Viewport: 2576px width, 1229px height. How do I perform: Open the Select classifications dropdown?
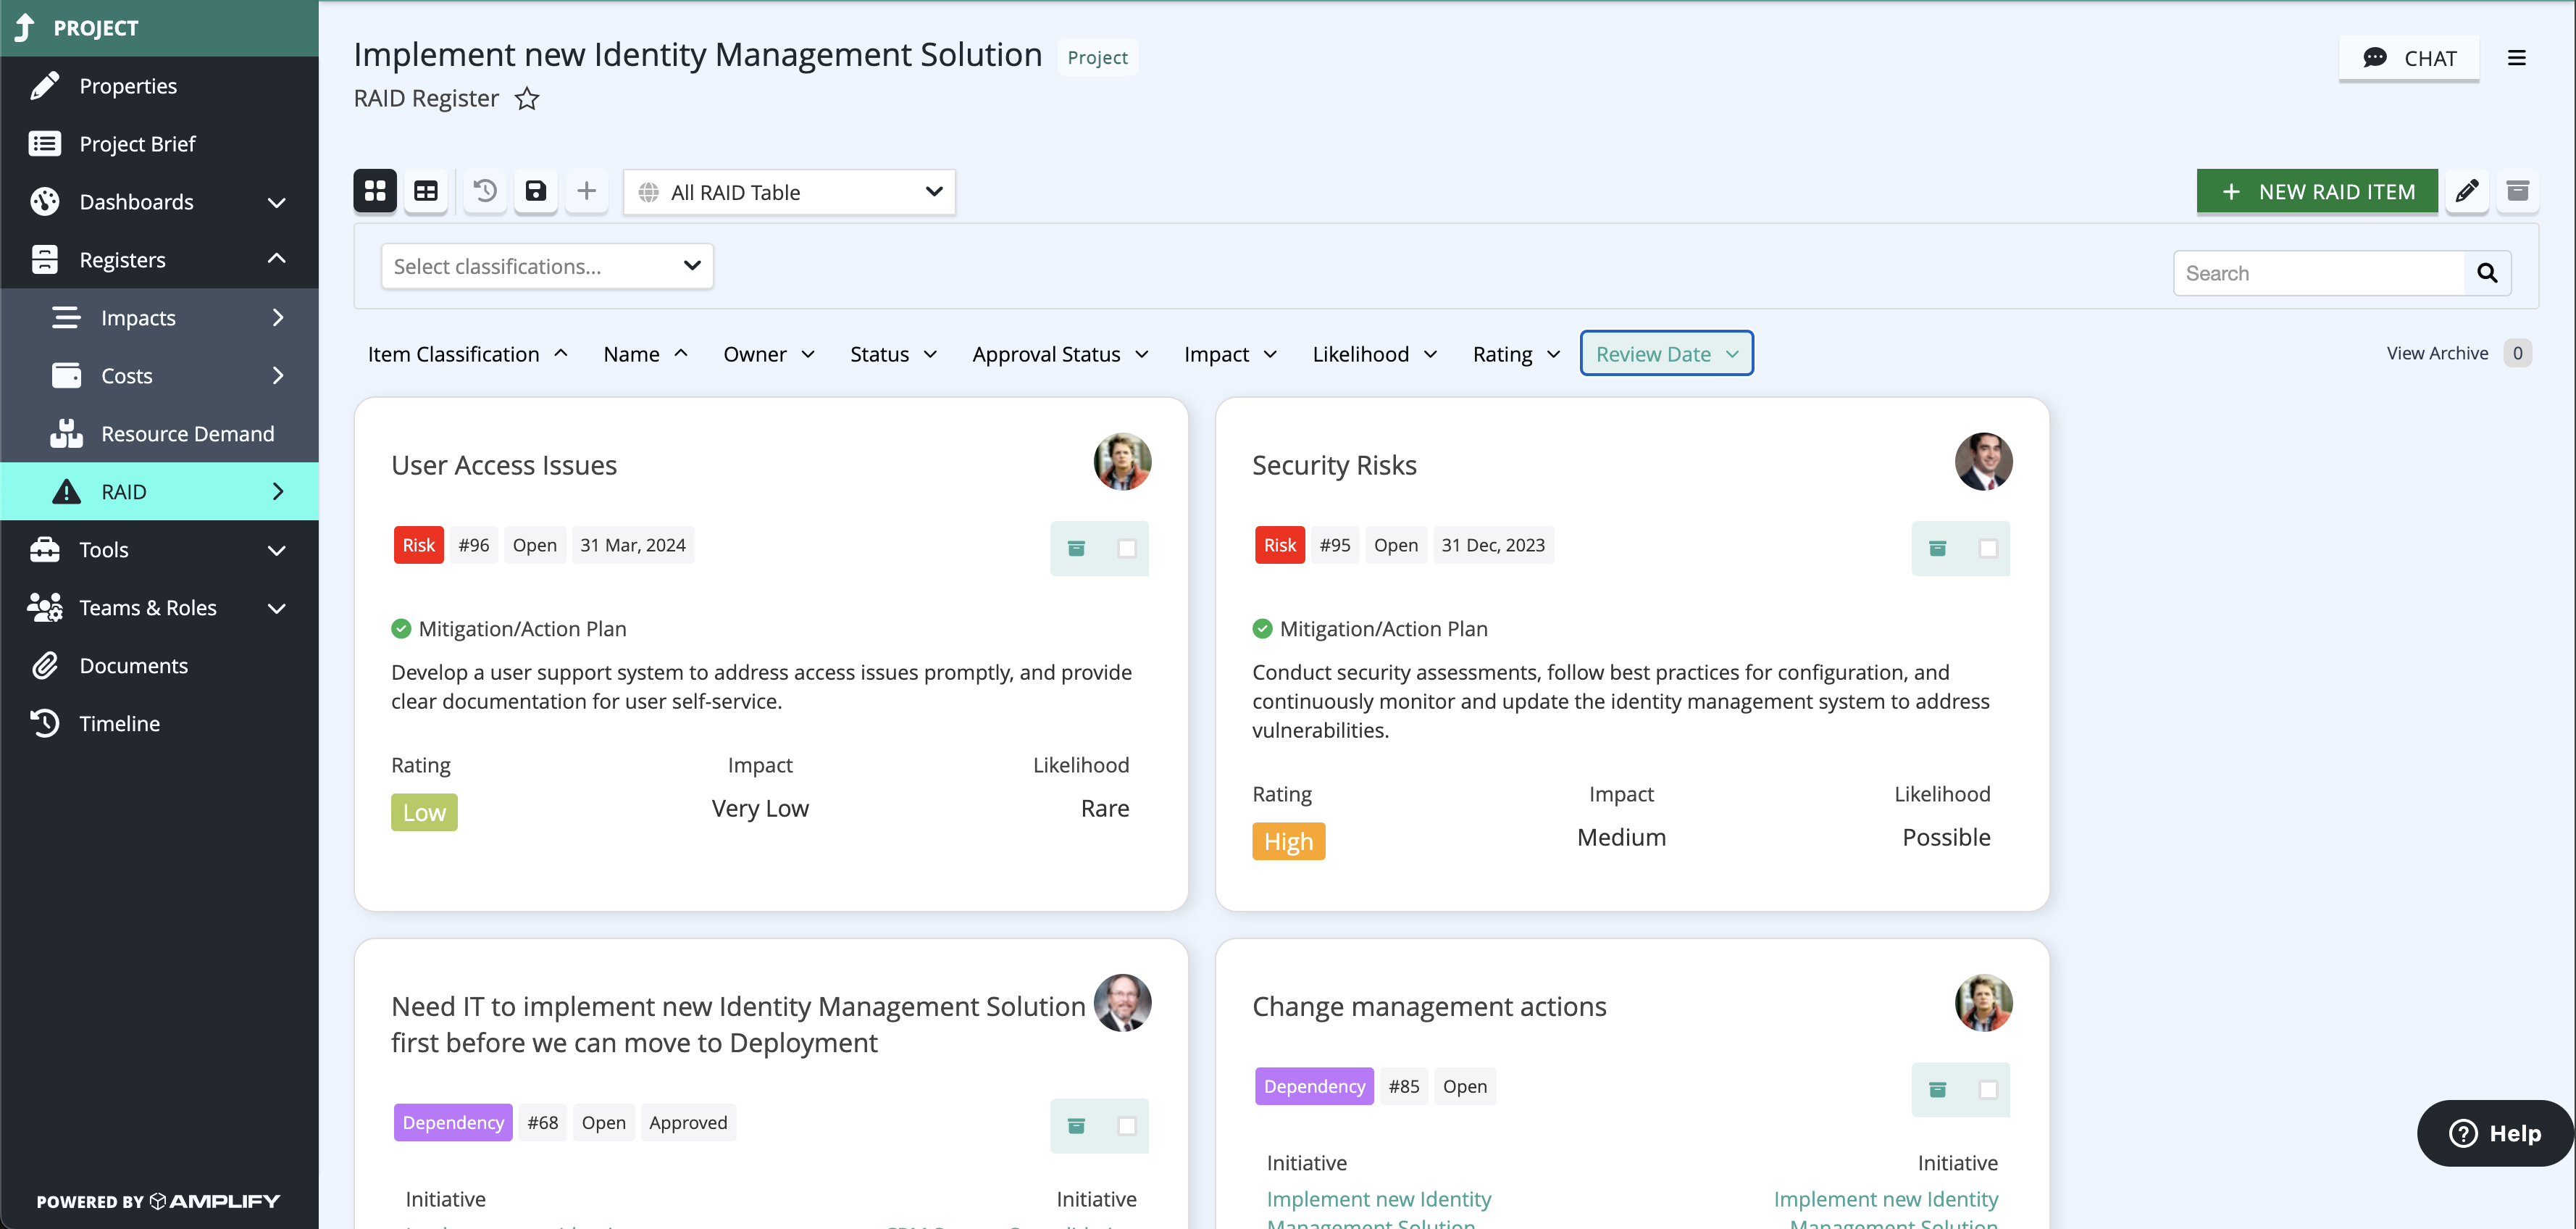pyautogui.click(x=546, y=266)
